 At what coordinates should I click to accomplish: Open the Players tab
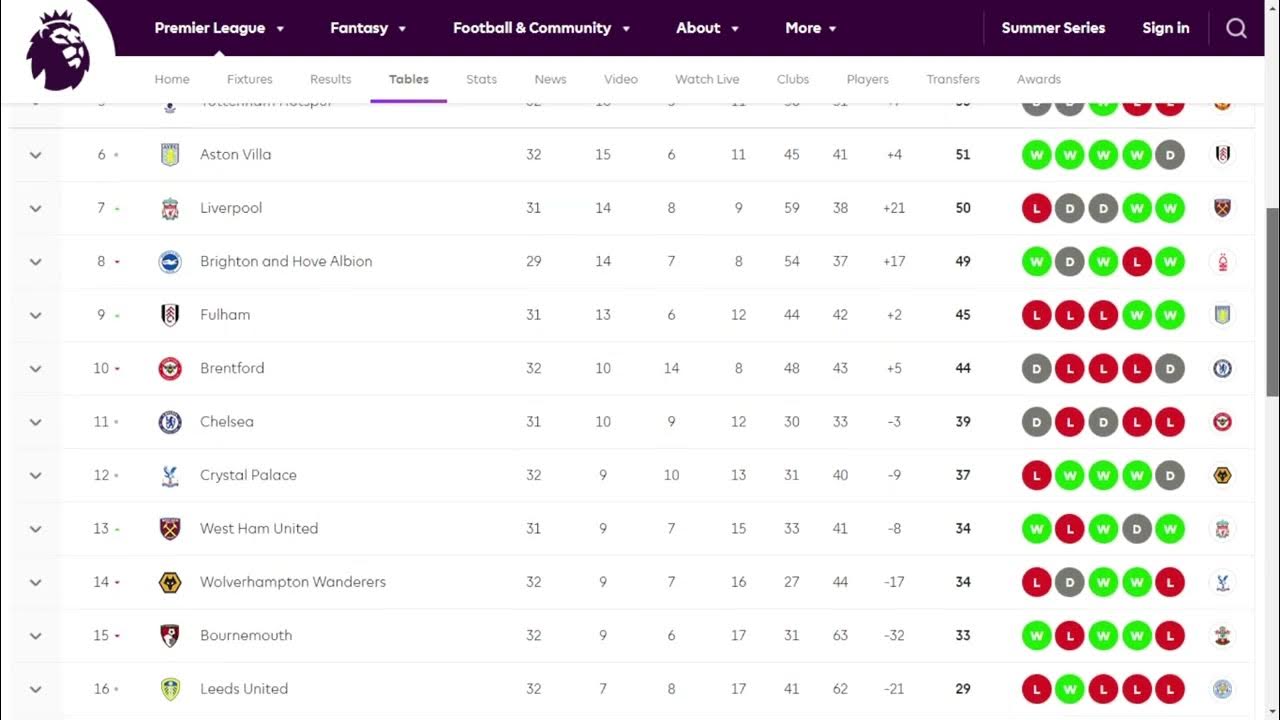click(x=868, y=79)
